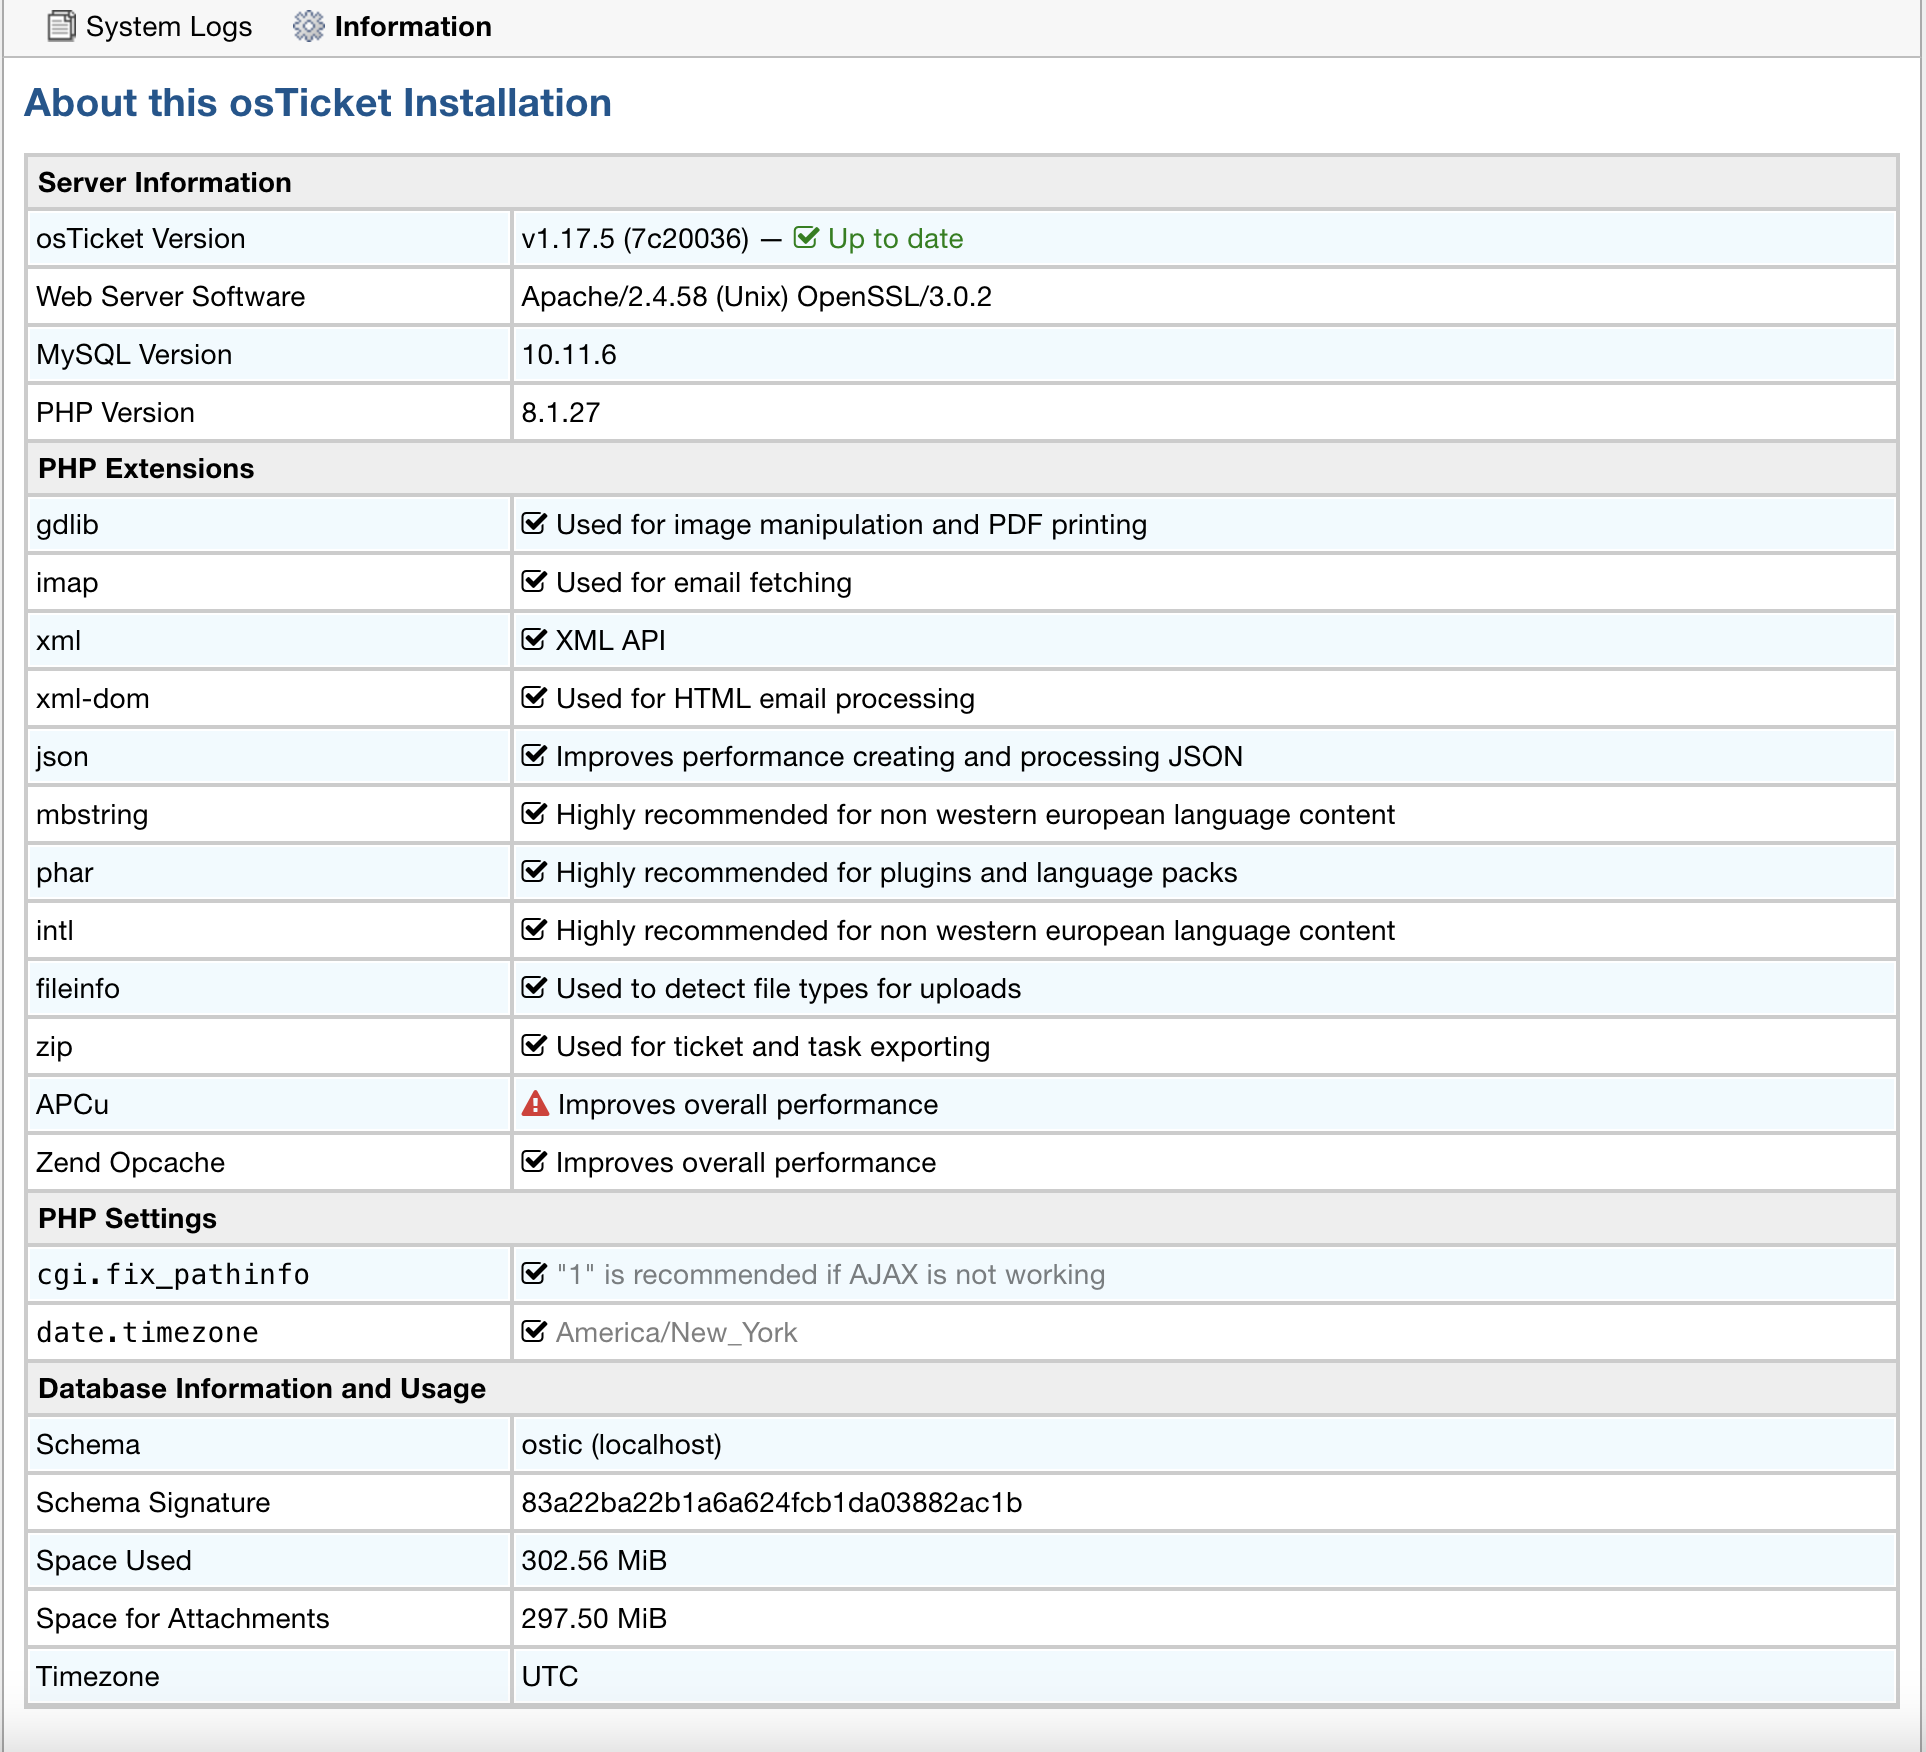
Task: Click the fileinfo check mark icon
Action: pos(534,988)
